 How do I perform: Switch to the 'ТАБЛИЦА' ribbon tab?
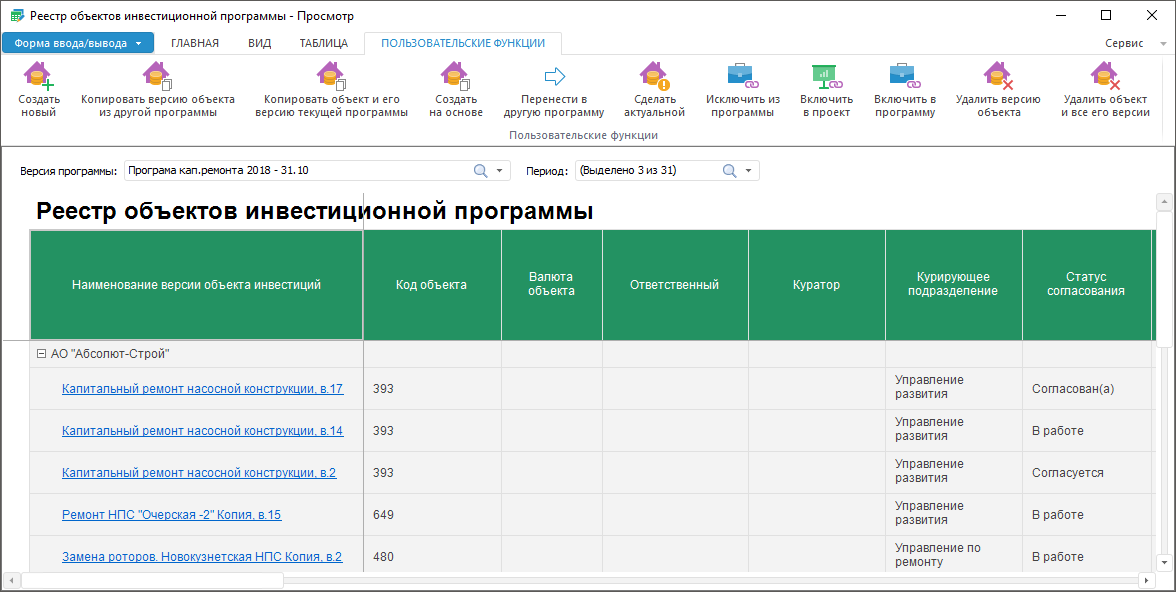click(x=323, y=43)
